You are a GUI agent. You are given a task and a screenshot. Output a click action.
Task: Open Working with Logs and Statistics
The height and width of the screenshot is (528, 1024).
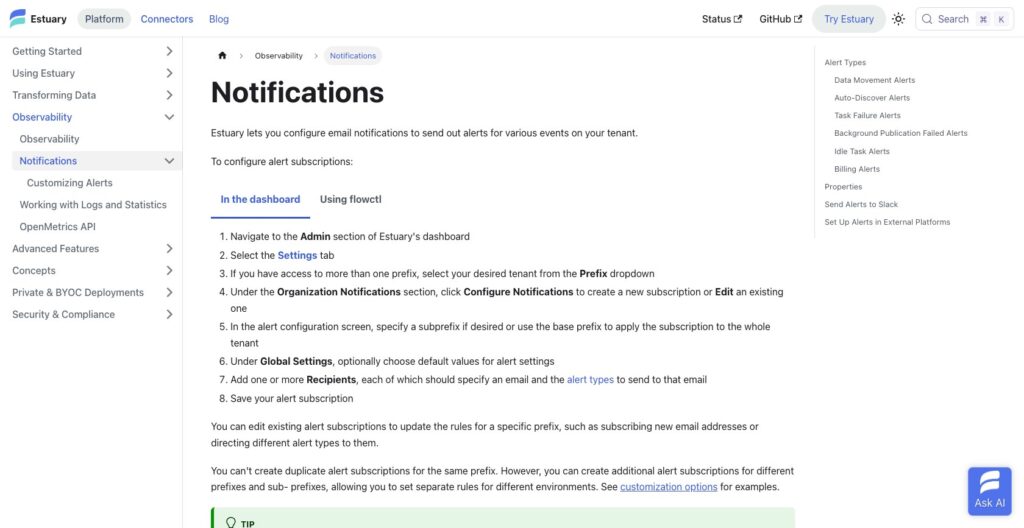(x=93, y=205)
